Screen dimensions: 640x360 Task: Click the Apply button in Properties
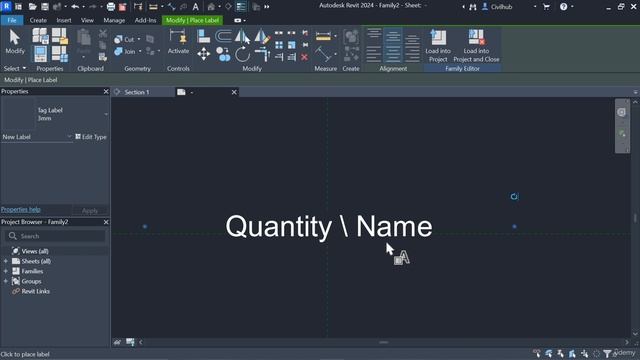point(90,211)
